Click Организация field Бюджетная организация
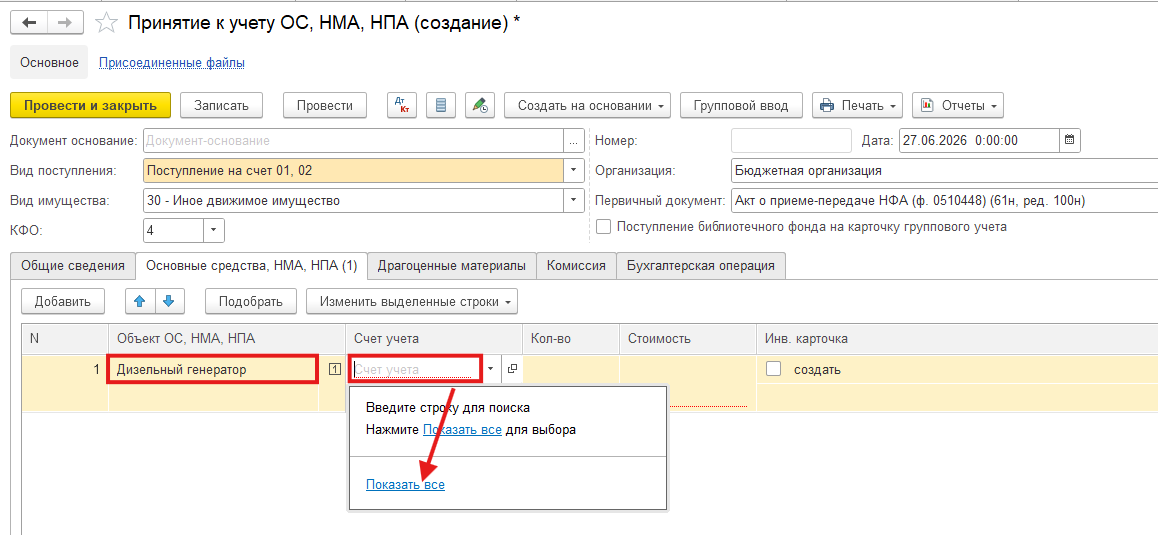The height and width of the screenshot is (535, 1158). pyautogui.click(x=944, y=171)
